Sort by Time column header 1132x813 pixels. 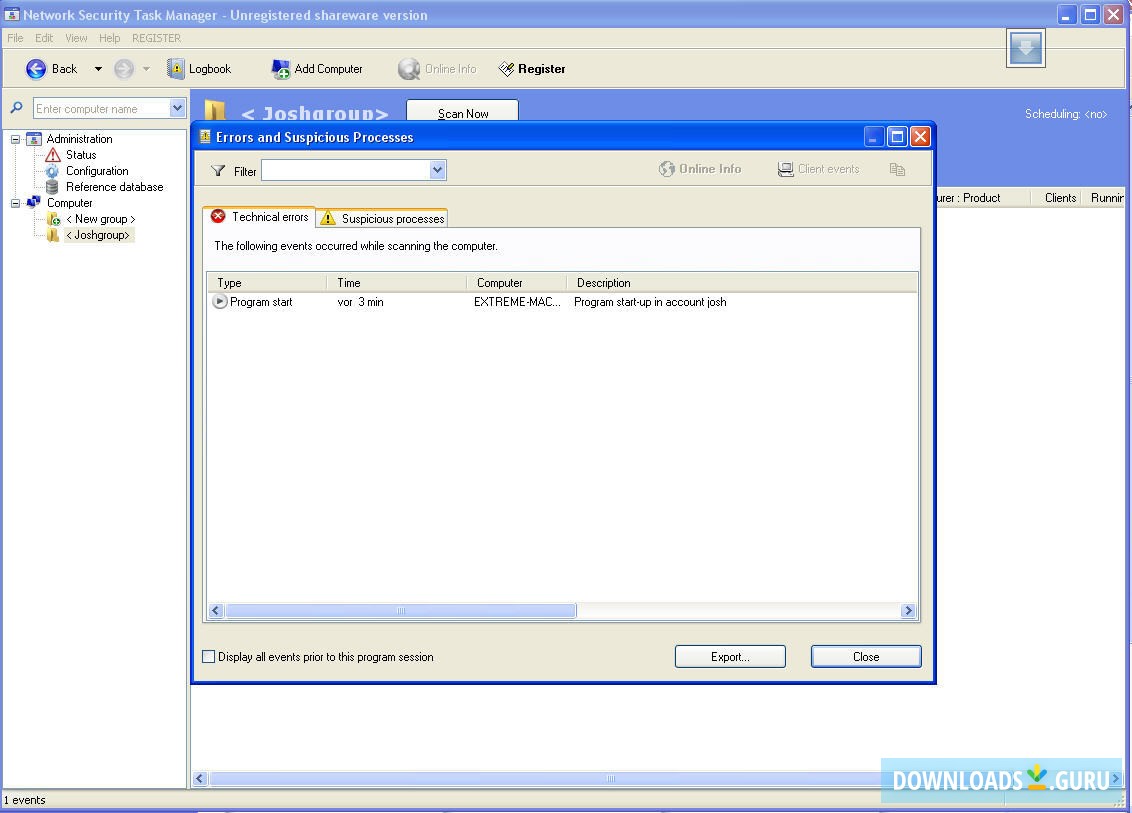tap(396, 283)
